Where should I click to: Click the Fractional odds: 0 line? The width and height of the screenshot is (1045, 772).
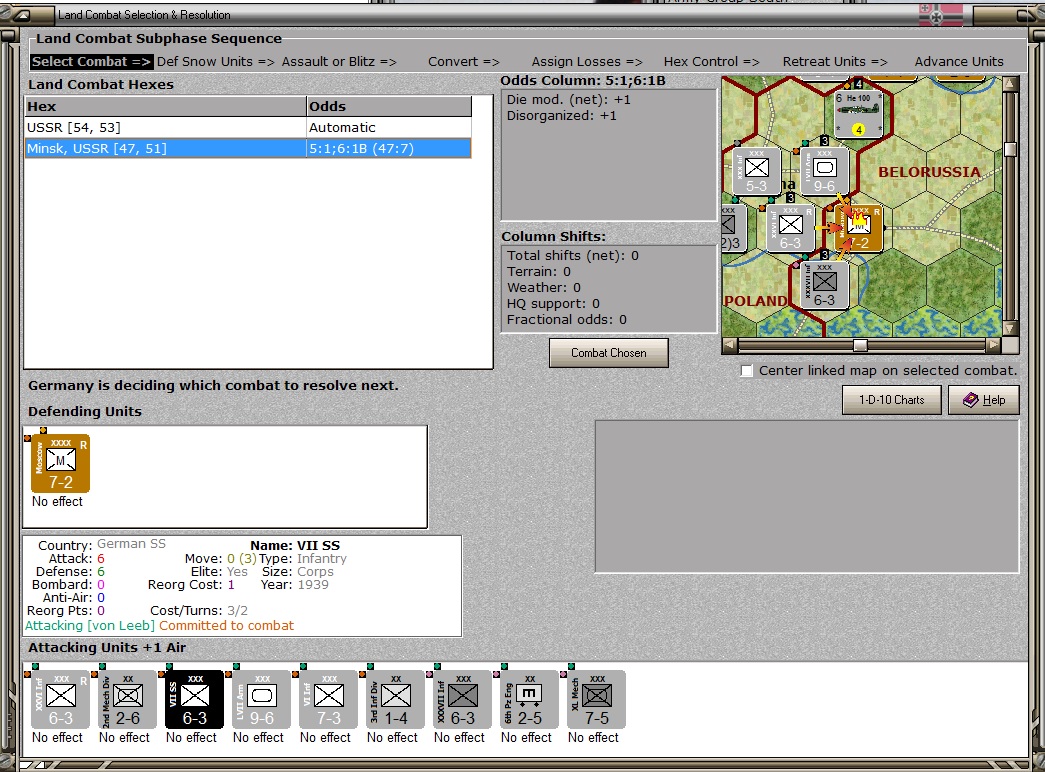(566, 319)
